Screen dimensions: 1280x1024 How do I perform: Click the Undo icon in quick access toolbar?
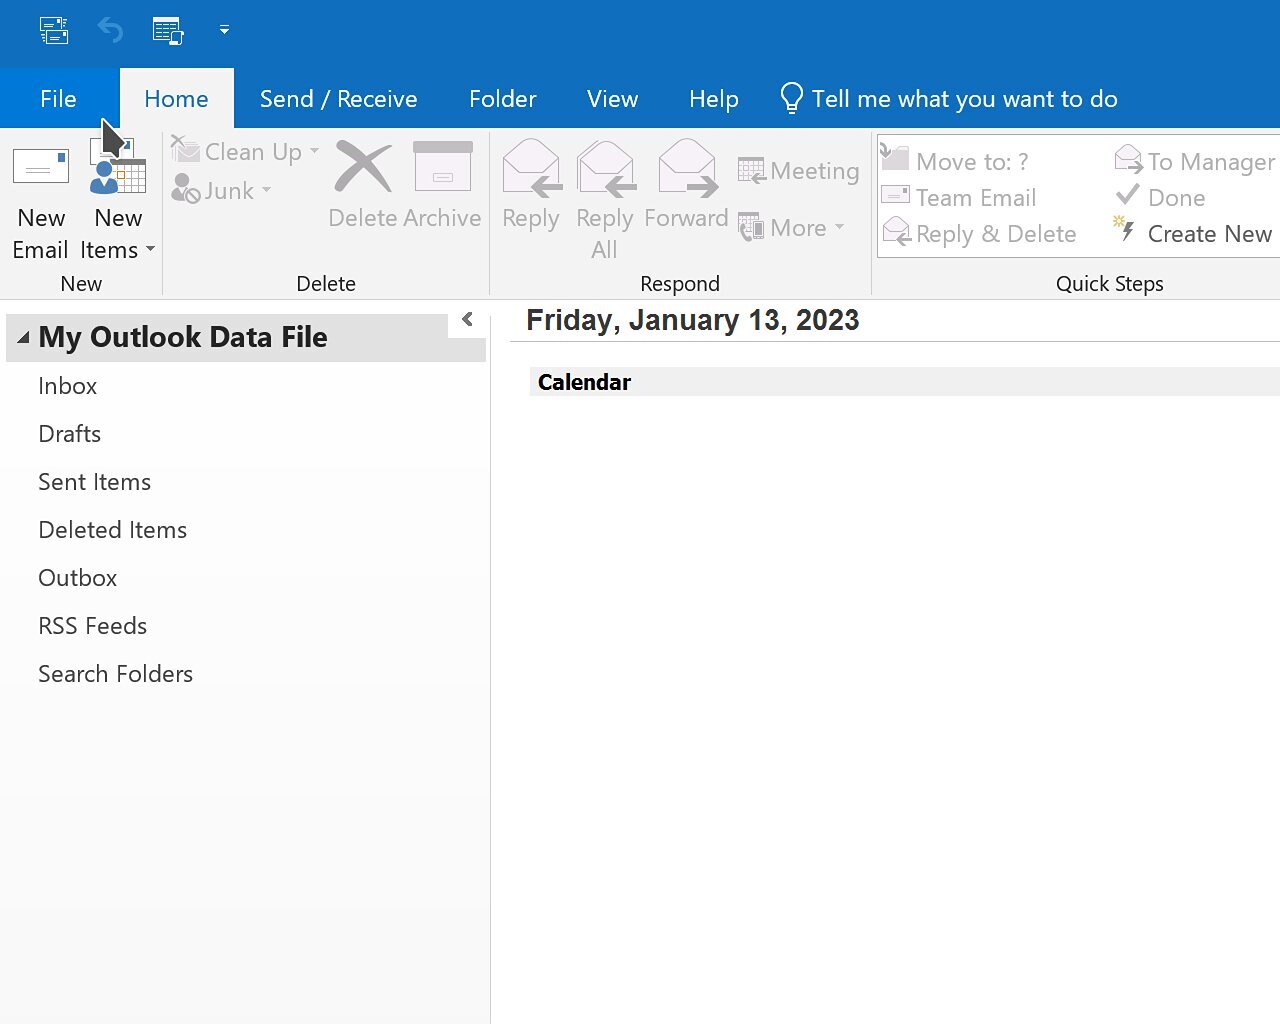(x=110, y=30)
